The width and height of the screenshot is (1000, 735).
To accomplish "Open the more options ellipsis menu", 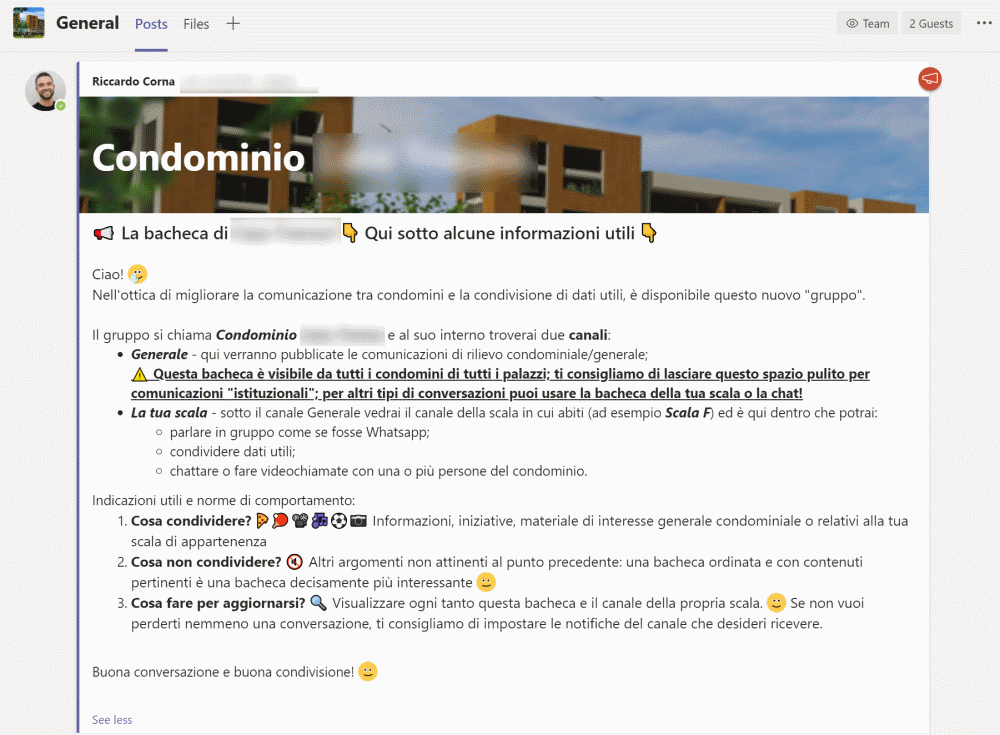I will point(984,23).
